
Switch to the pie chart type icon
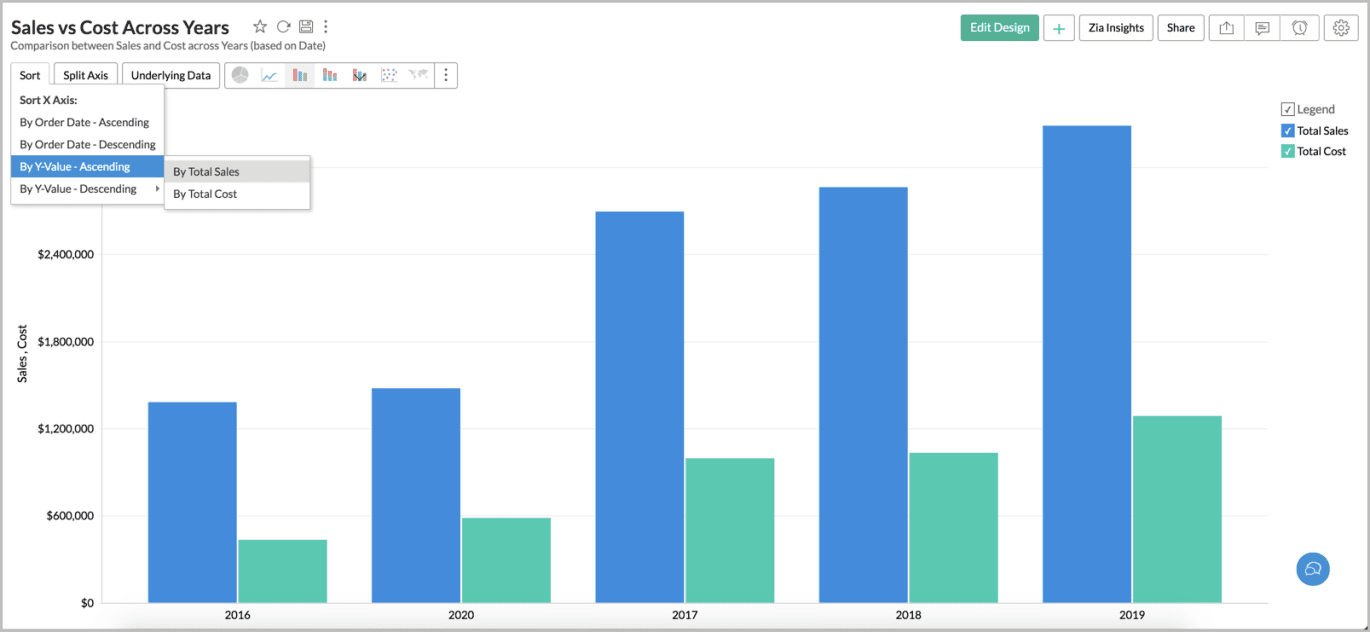(240, 75)
